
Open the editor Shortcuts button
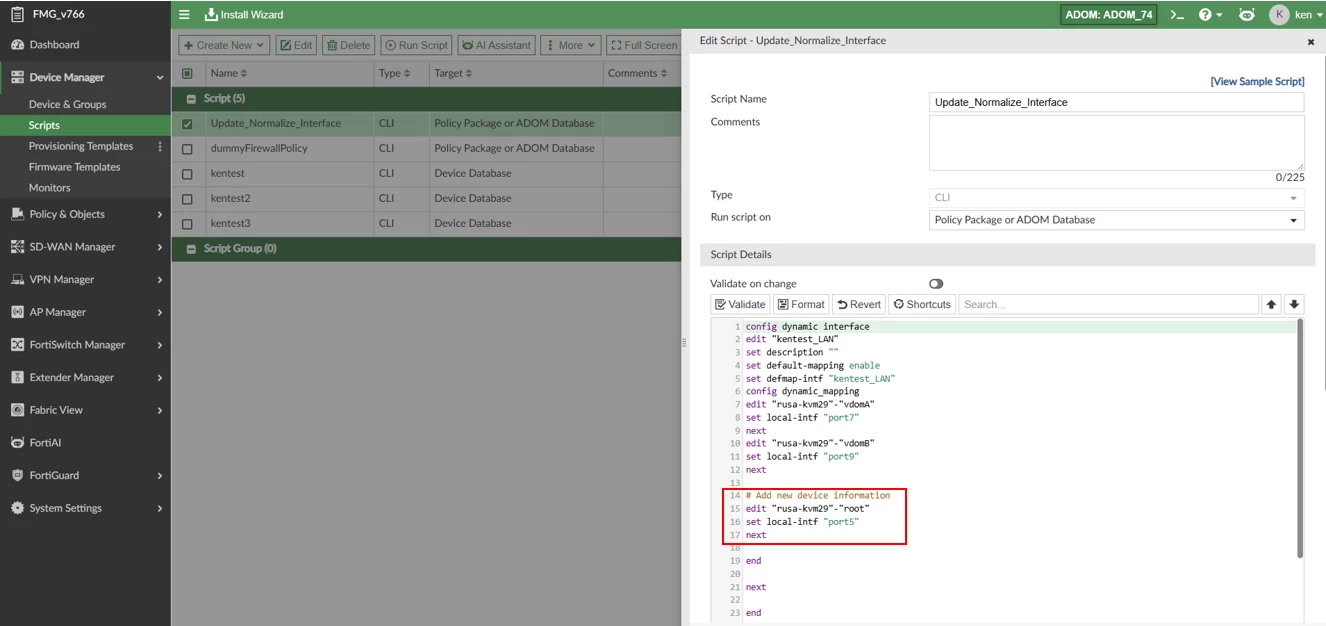(922, 304)
